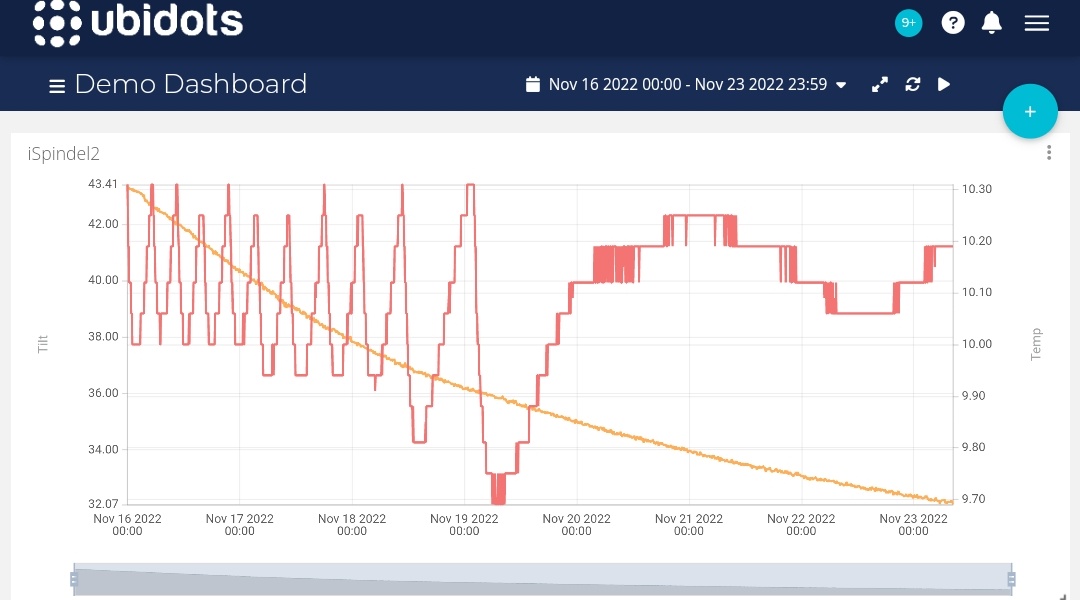Click the right handle of chart range navigator
The image size is (1080, 600).
coord(1011,579)
